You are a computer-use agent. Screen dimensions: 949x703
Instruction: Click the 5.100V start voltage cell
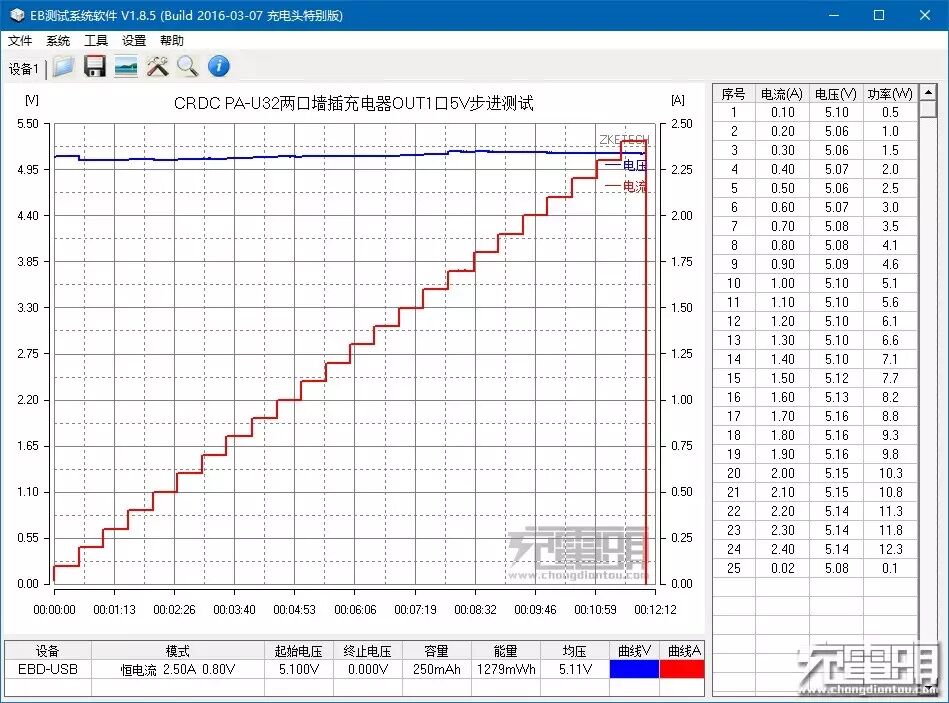click(x=299, y=669)
